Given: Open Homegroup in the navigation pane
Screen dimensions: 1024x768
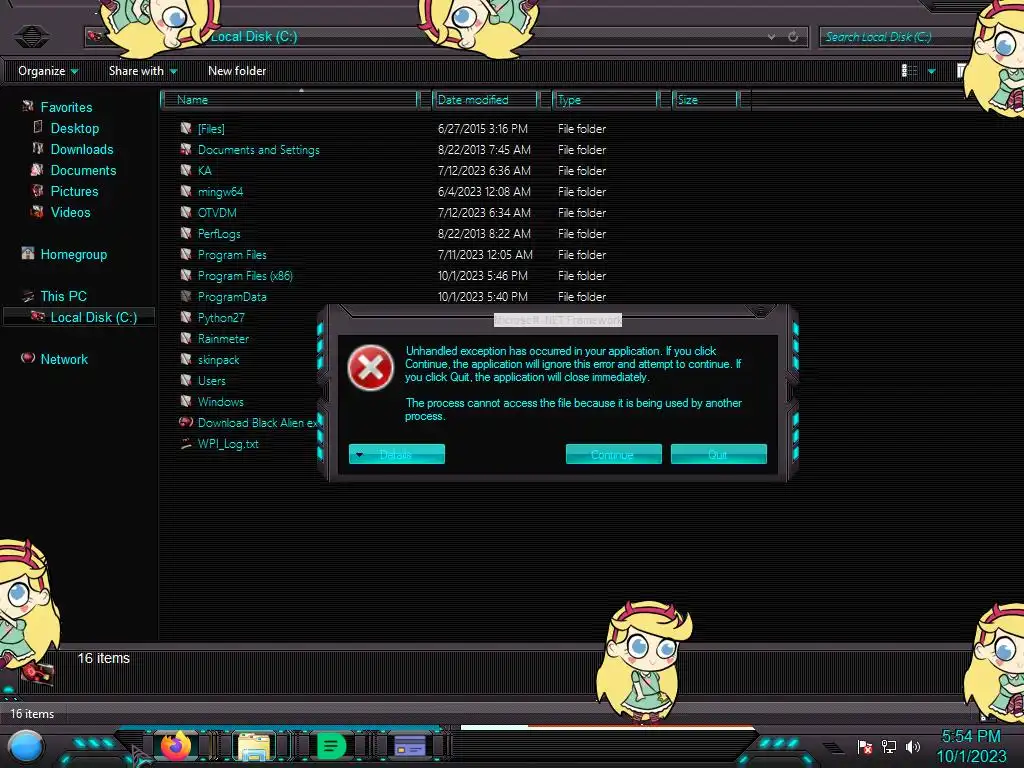Looking at the screenshot, I should point(74,255).
